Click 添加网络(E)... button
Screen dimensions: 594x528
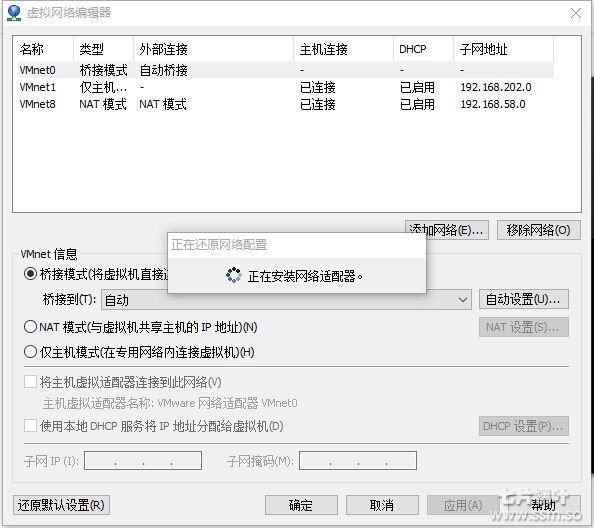447,230
